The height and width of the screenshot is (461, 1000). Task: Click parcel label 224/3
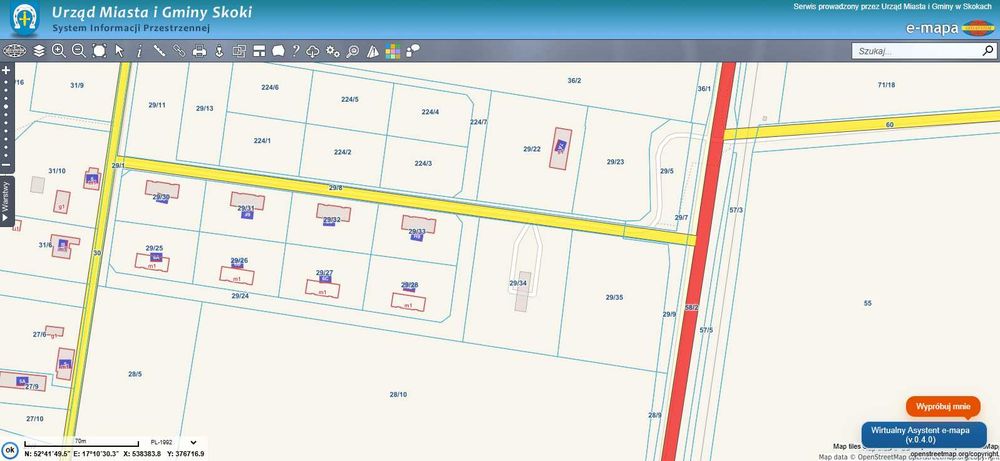coord(423,163)
